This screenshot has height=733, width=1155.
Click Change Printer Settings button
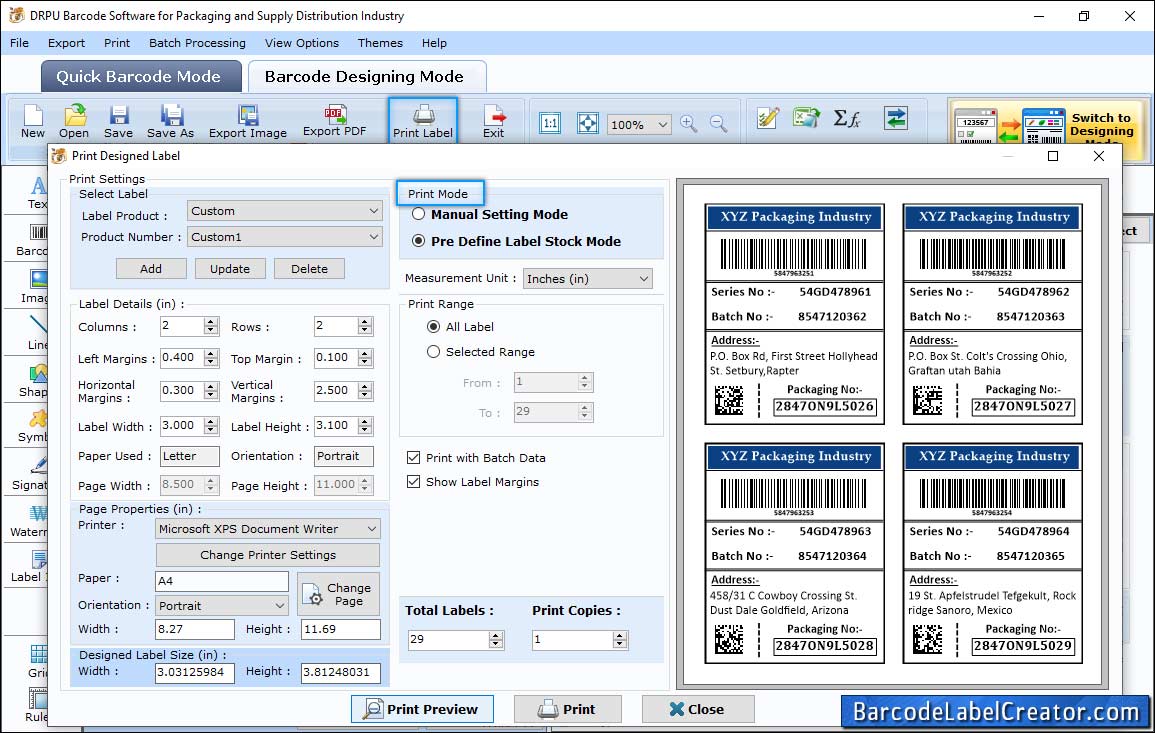pyautogui.click(x=268, y=555)
